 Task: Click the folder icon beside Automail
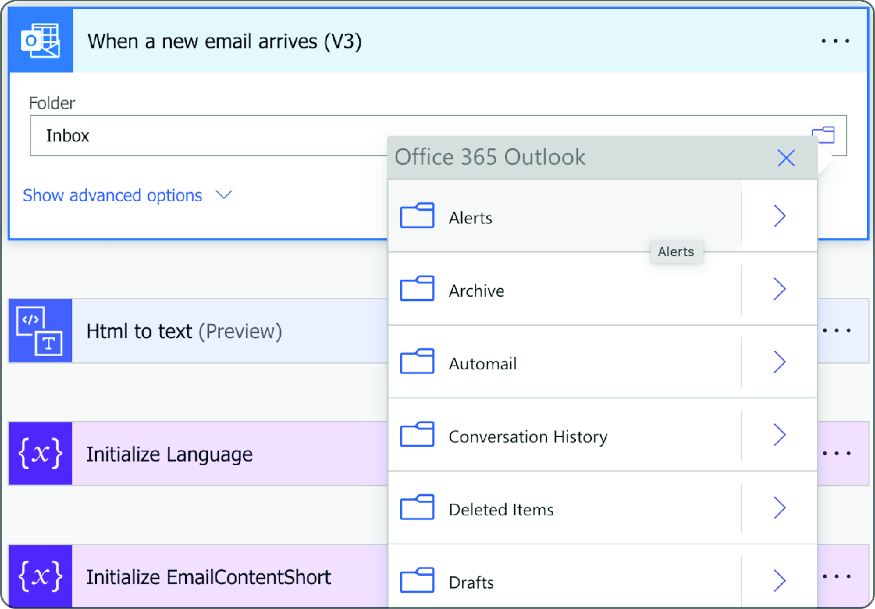pyautogui.click(x=417, y=361)
